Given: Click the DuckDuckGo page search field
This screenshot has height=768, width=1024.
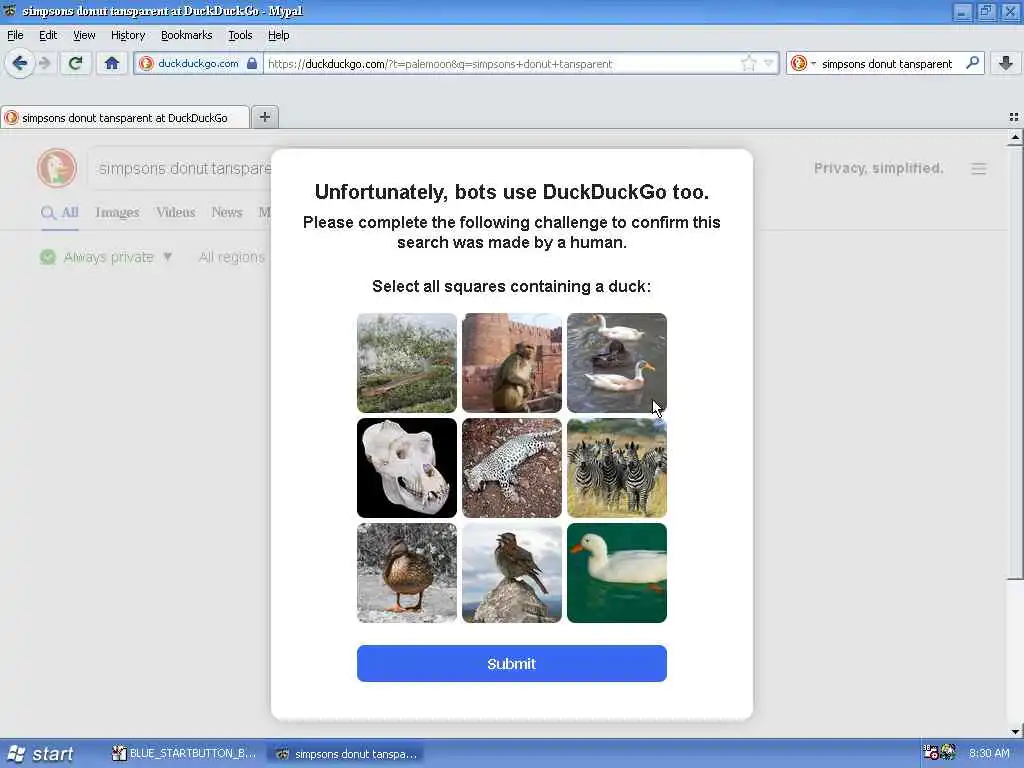Looking at the screenshot, I should pos(180,168).
